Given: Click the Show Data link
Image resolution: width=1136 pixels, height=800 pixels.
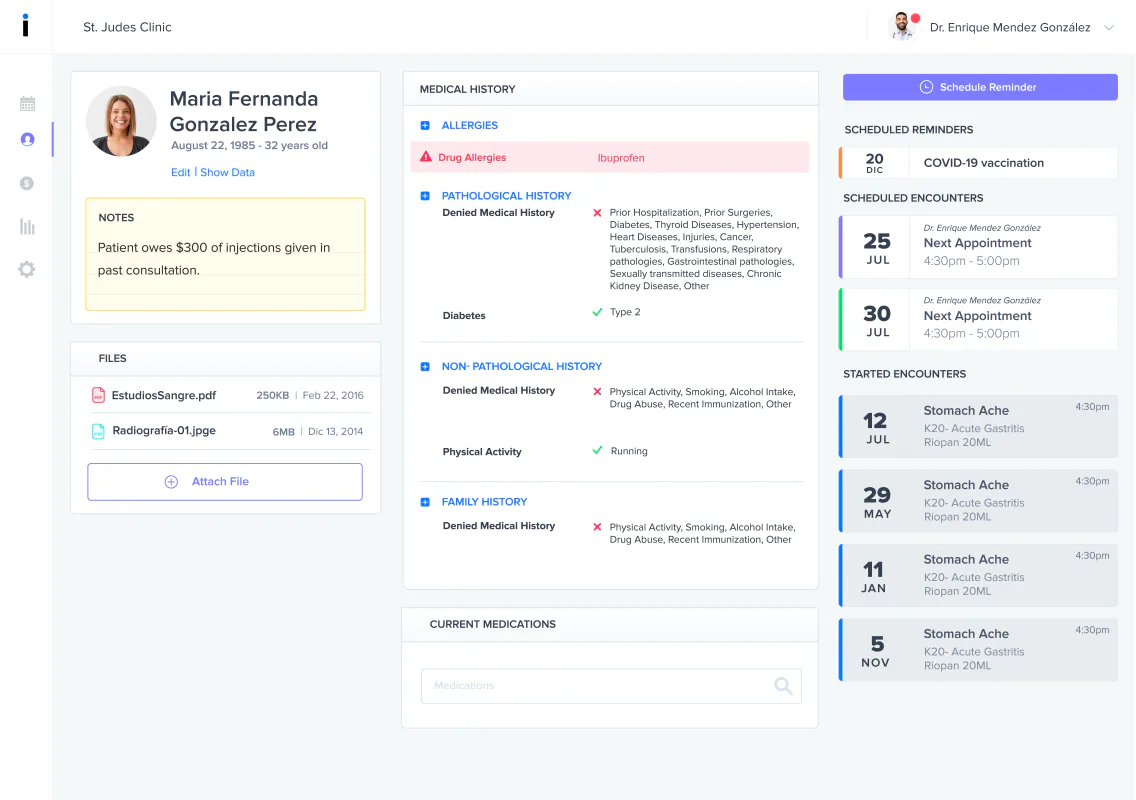Looking at the screenshot, I should click(x=227, y=172).
